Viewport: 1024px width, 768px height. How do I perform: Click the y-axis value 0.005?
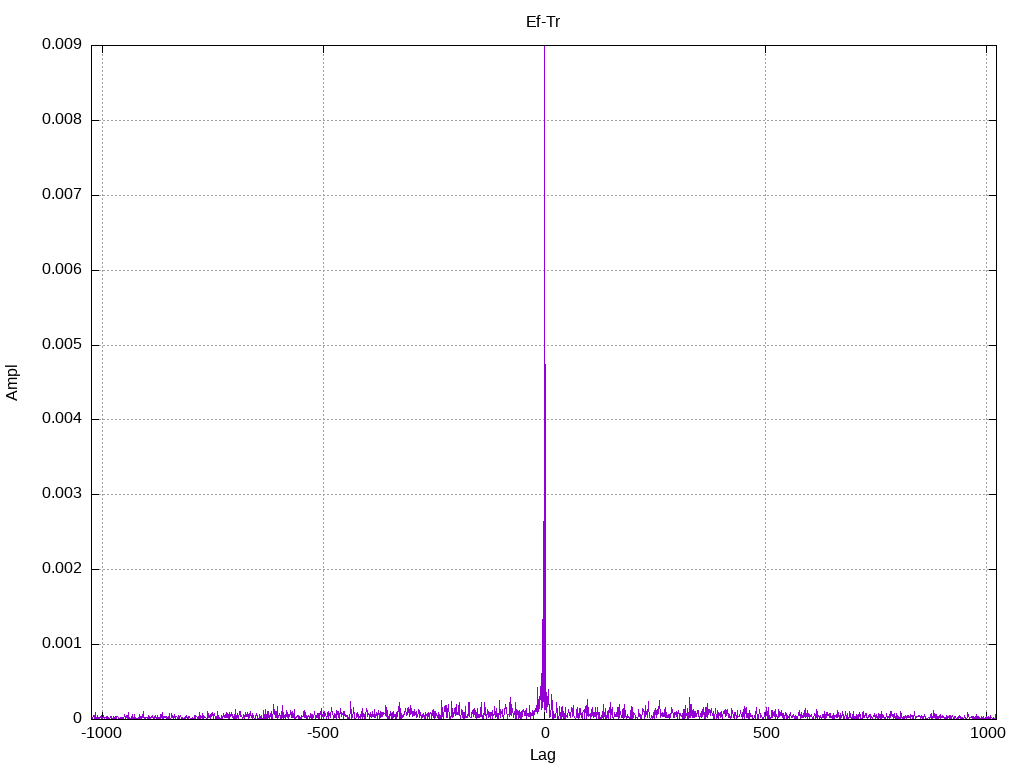pyautogui.click(x=62, y=344)
